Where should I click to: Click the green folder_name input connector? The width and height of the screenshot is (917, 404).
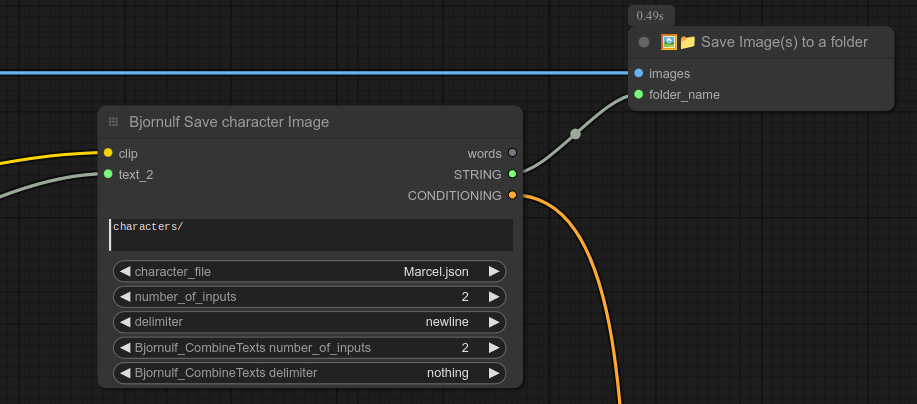638,94
